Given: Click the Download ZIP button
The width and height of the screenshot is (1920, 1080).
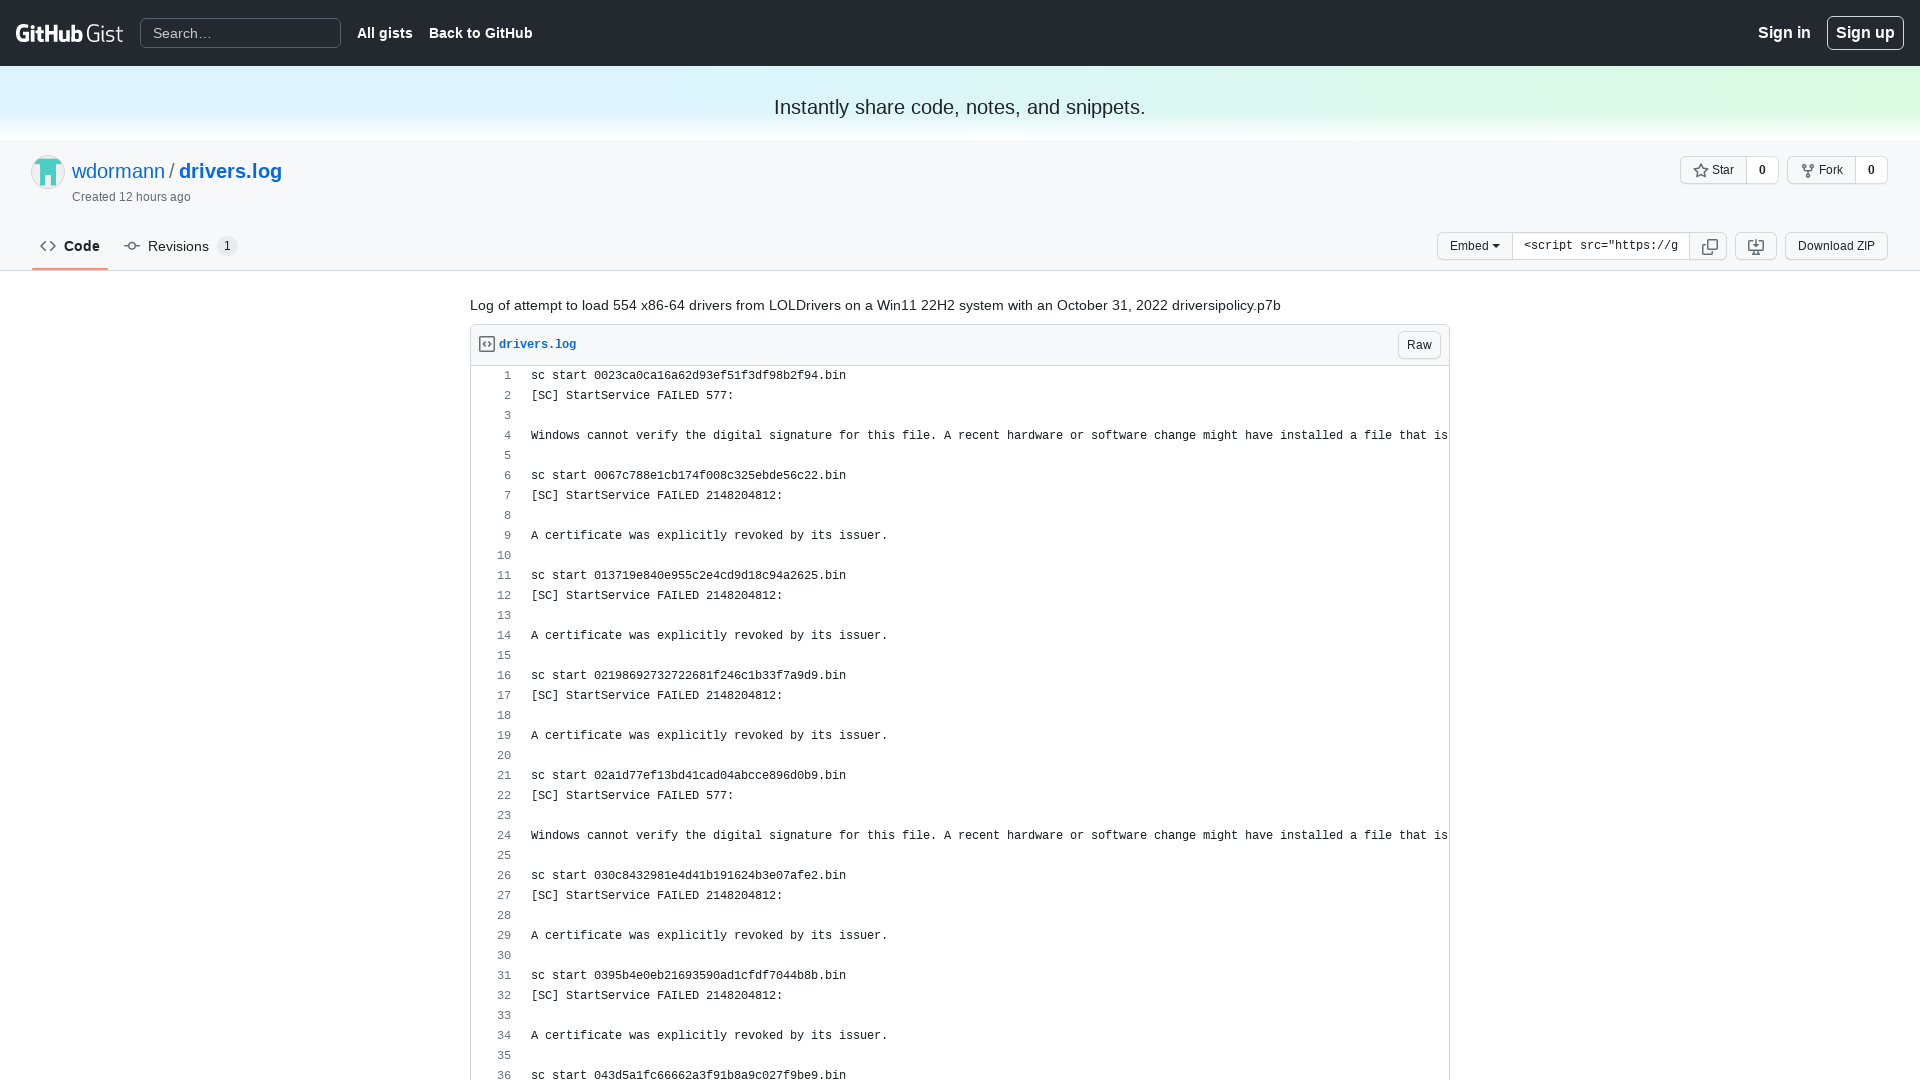Looking at the screenshot, I should 1834,245.
